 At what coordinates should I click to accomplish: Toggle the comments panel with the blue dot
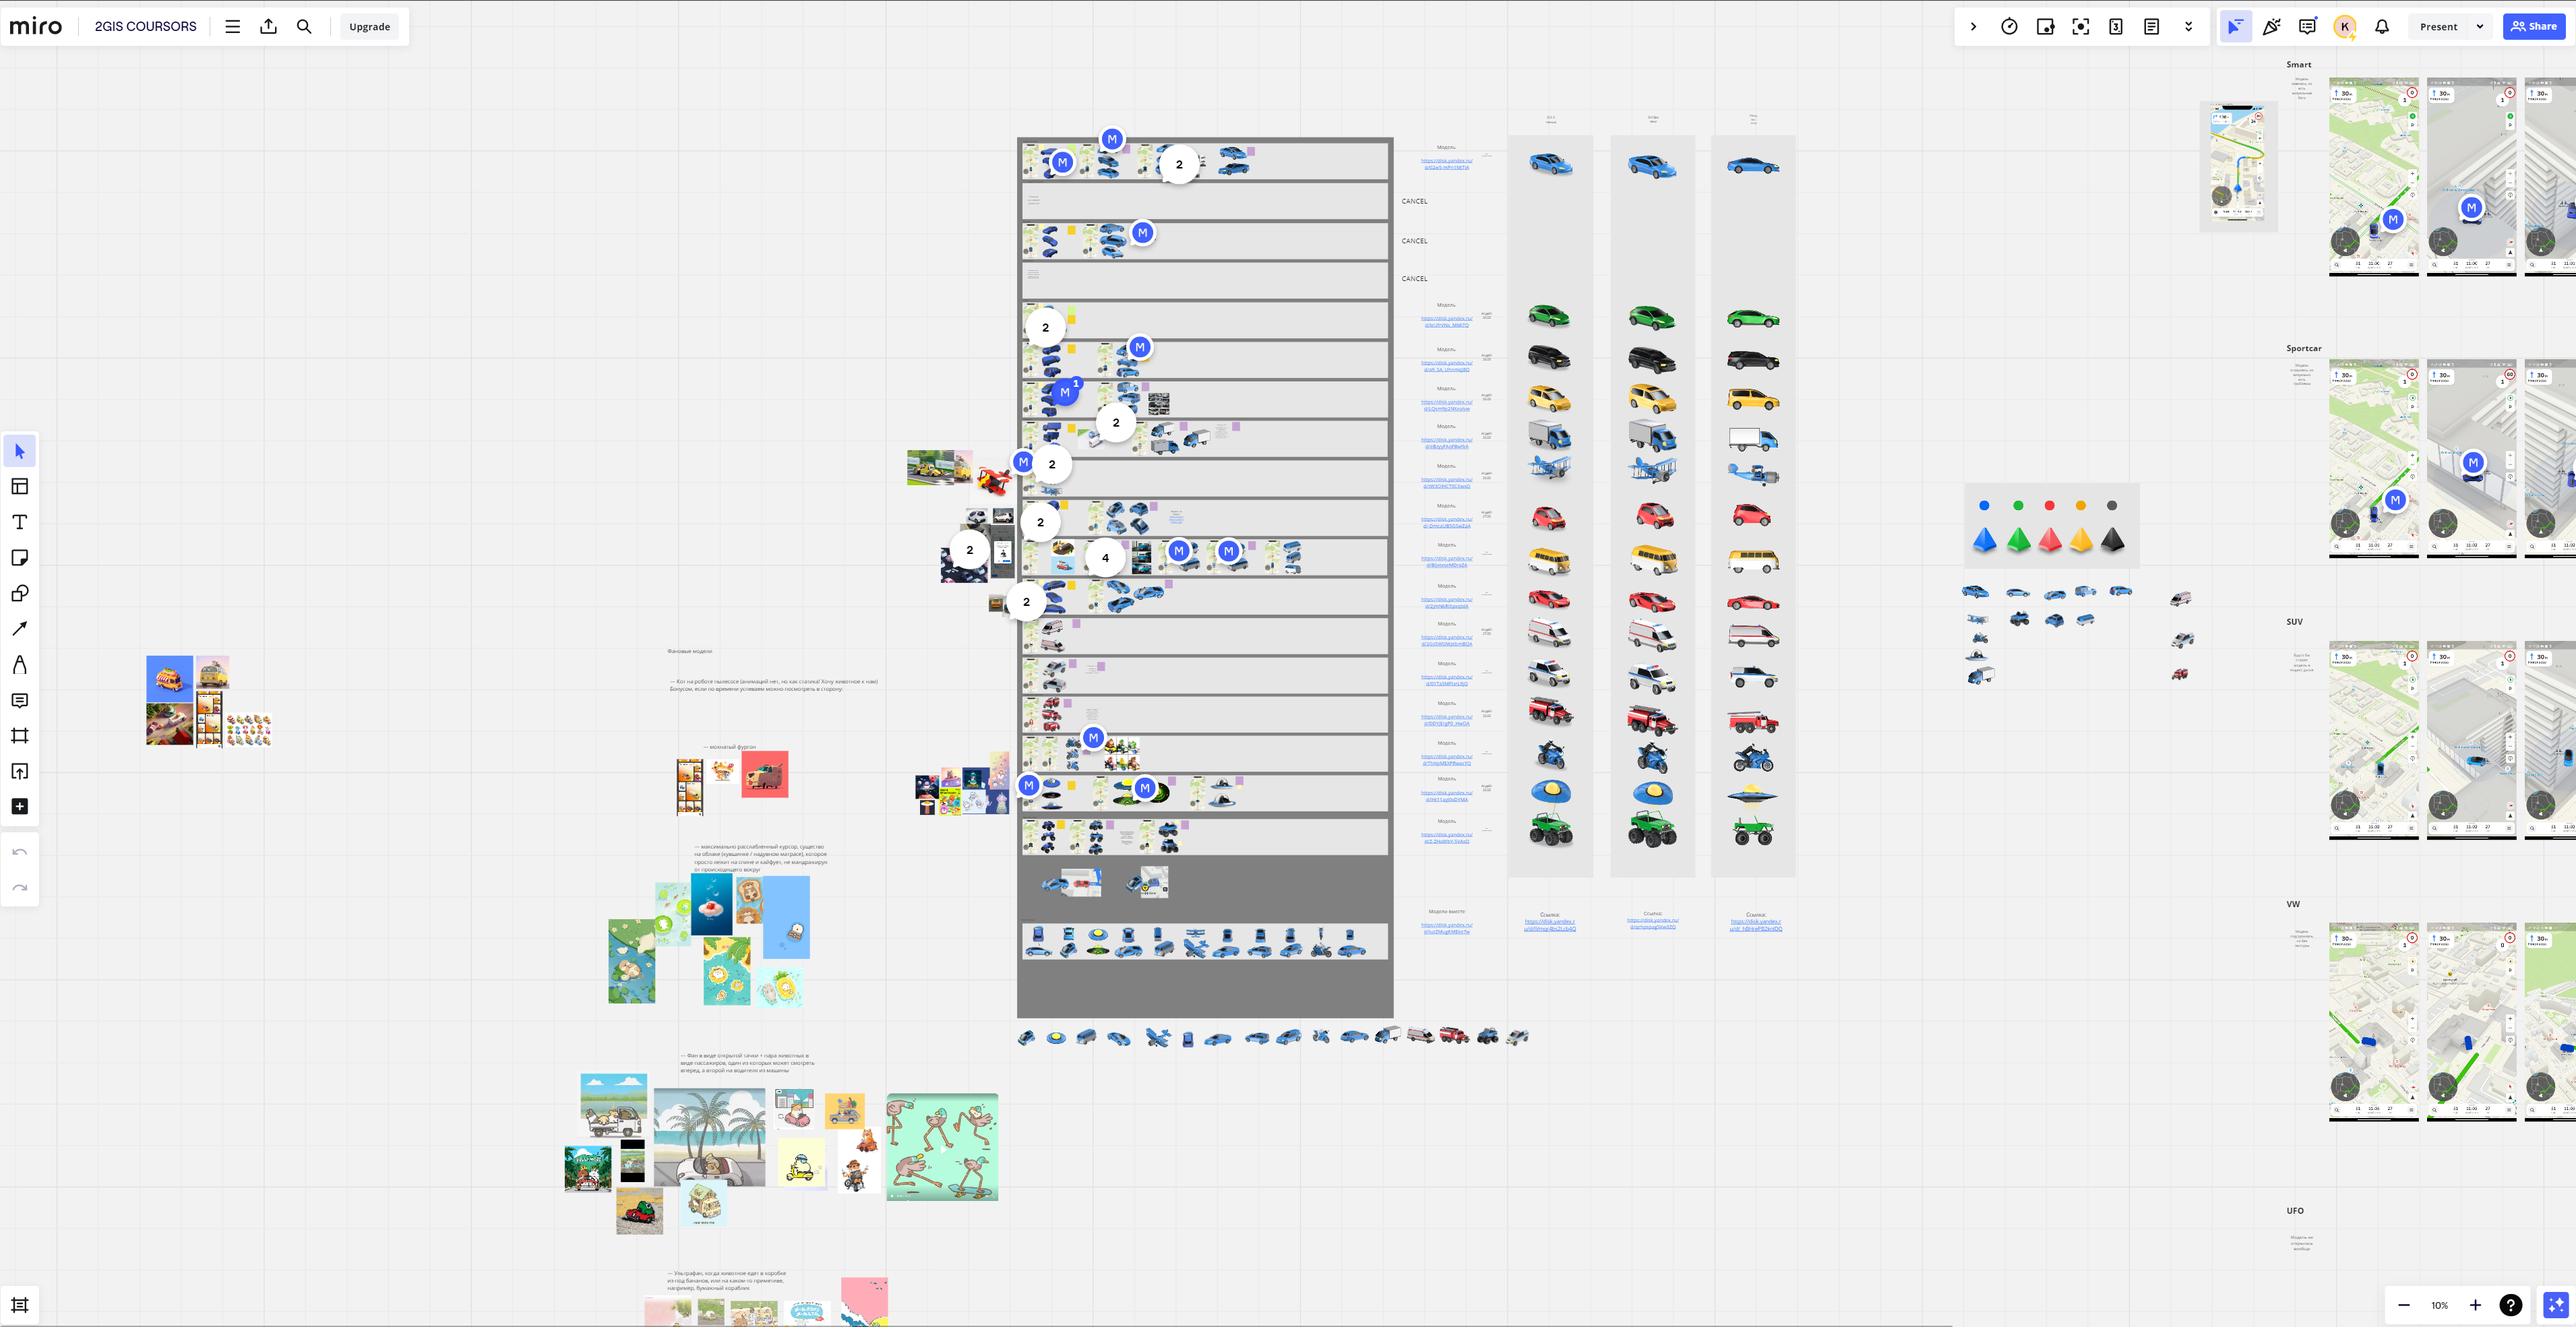(2307, 27)
